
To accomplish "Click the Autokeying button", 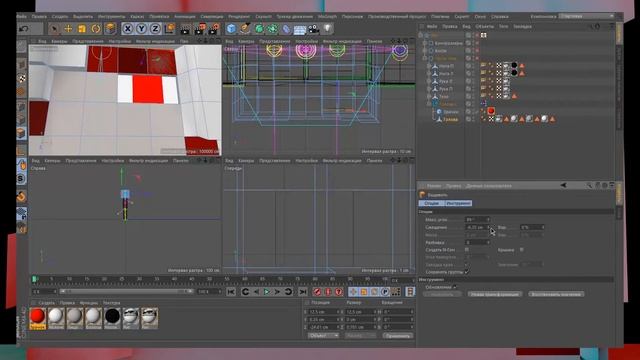I will (x=328, y=291).
